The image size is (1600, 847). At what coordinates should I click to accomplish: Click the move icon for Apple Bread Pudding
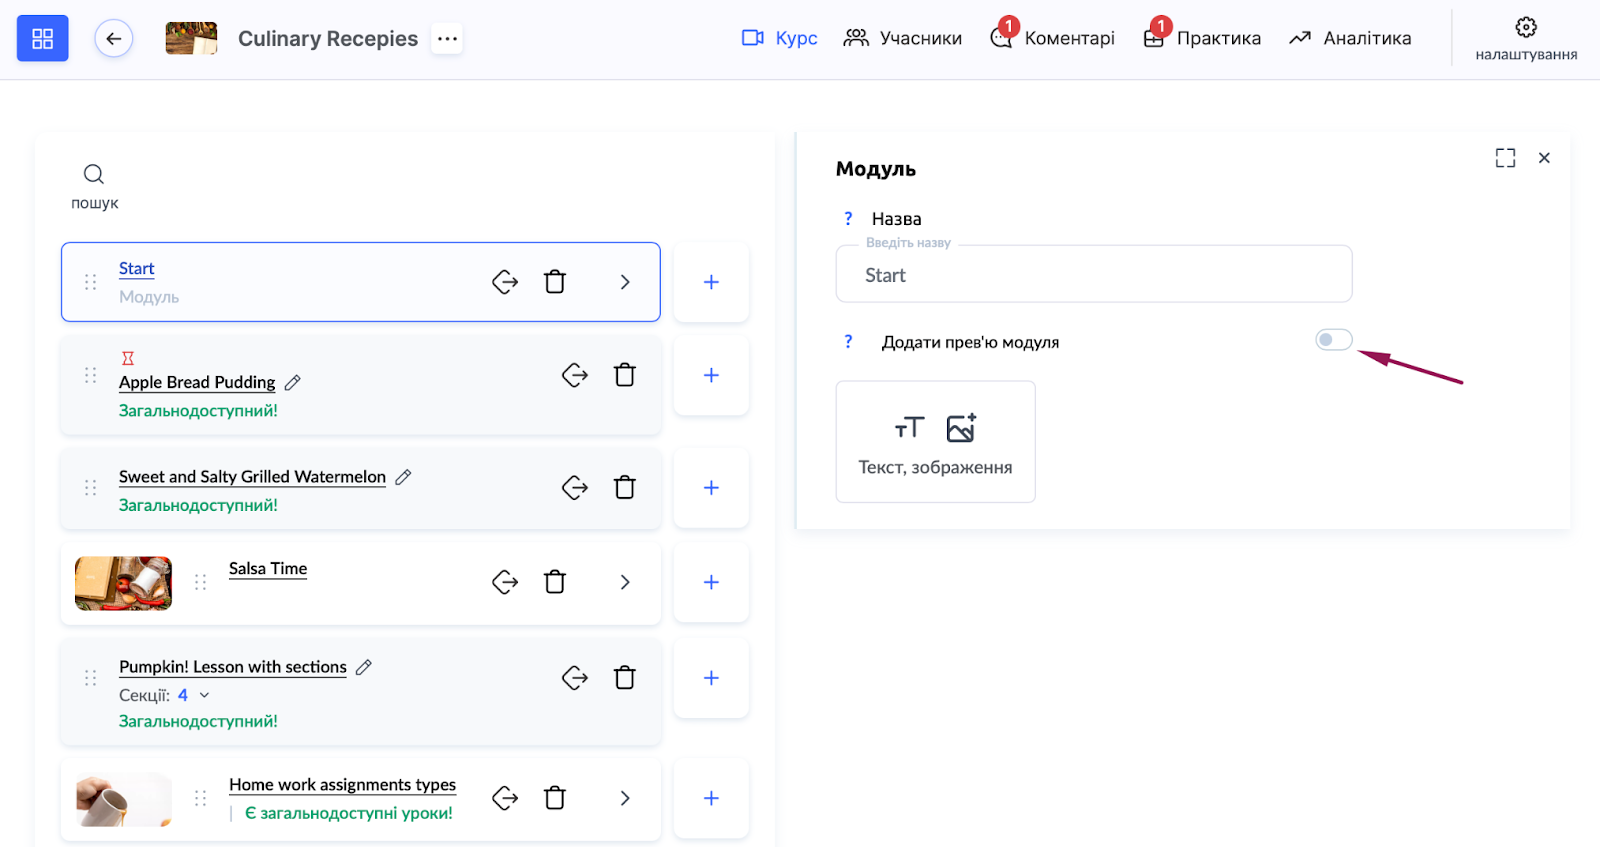(575, 375)
